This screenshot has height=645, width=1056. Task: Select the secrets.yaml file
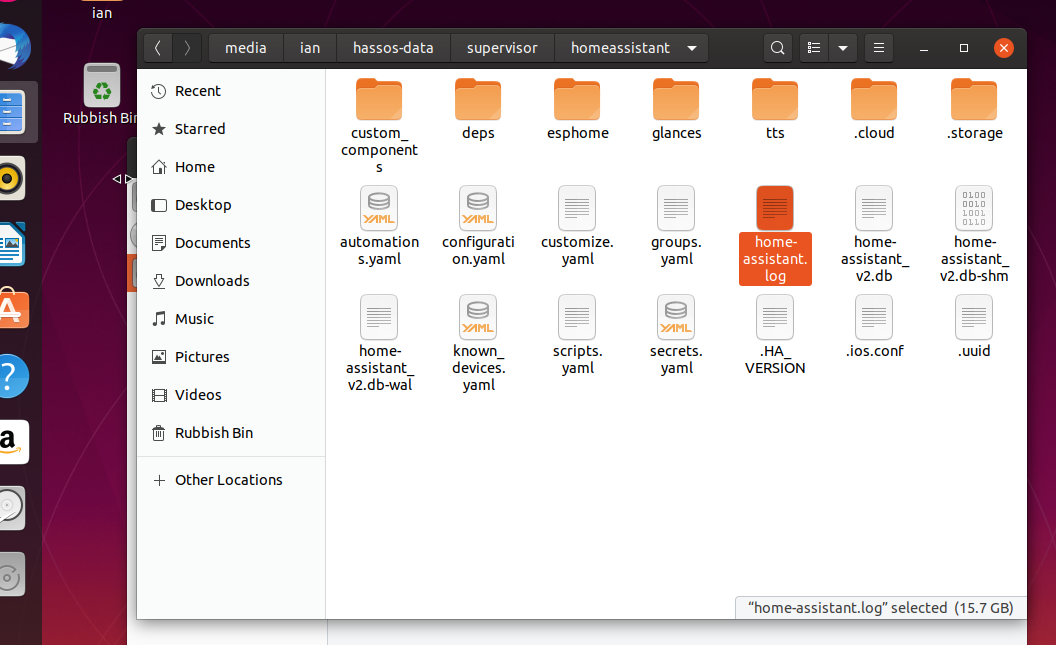coord(676,318)
